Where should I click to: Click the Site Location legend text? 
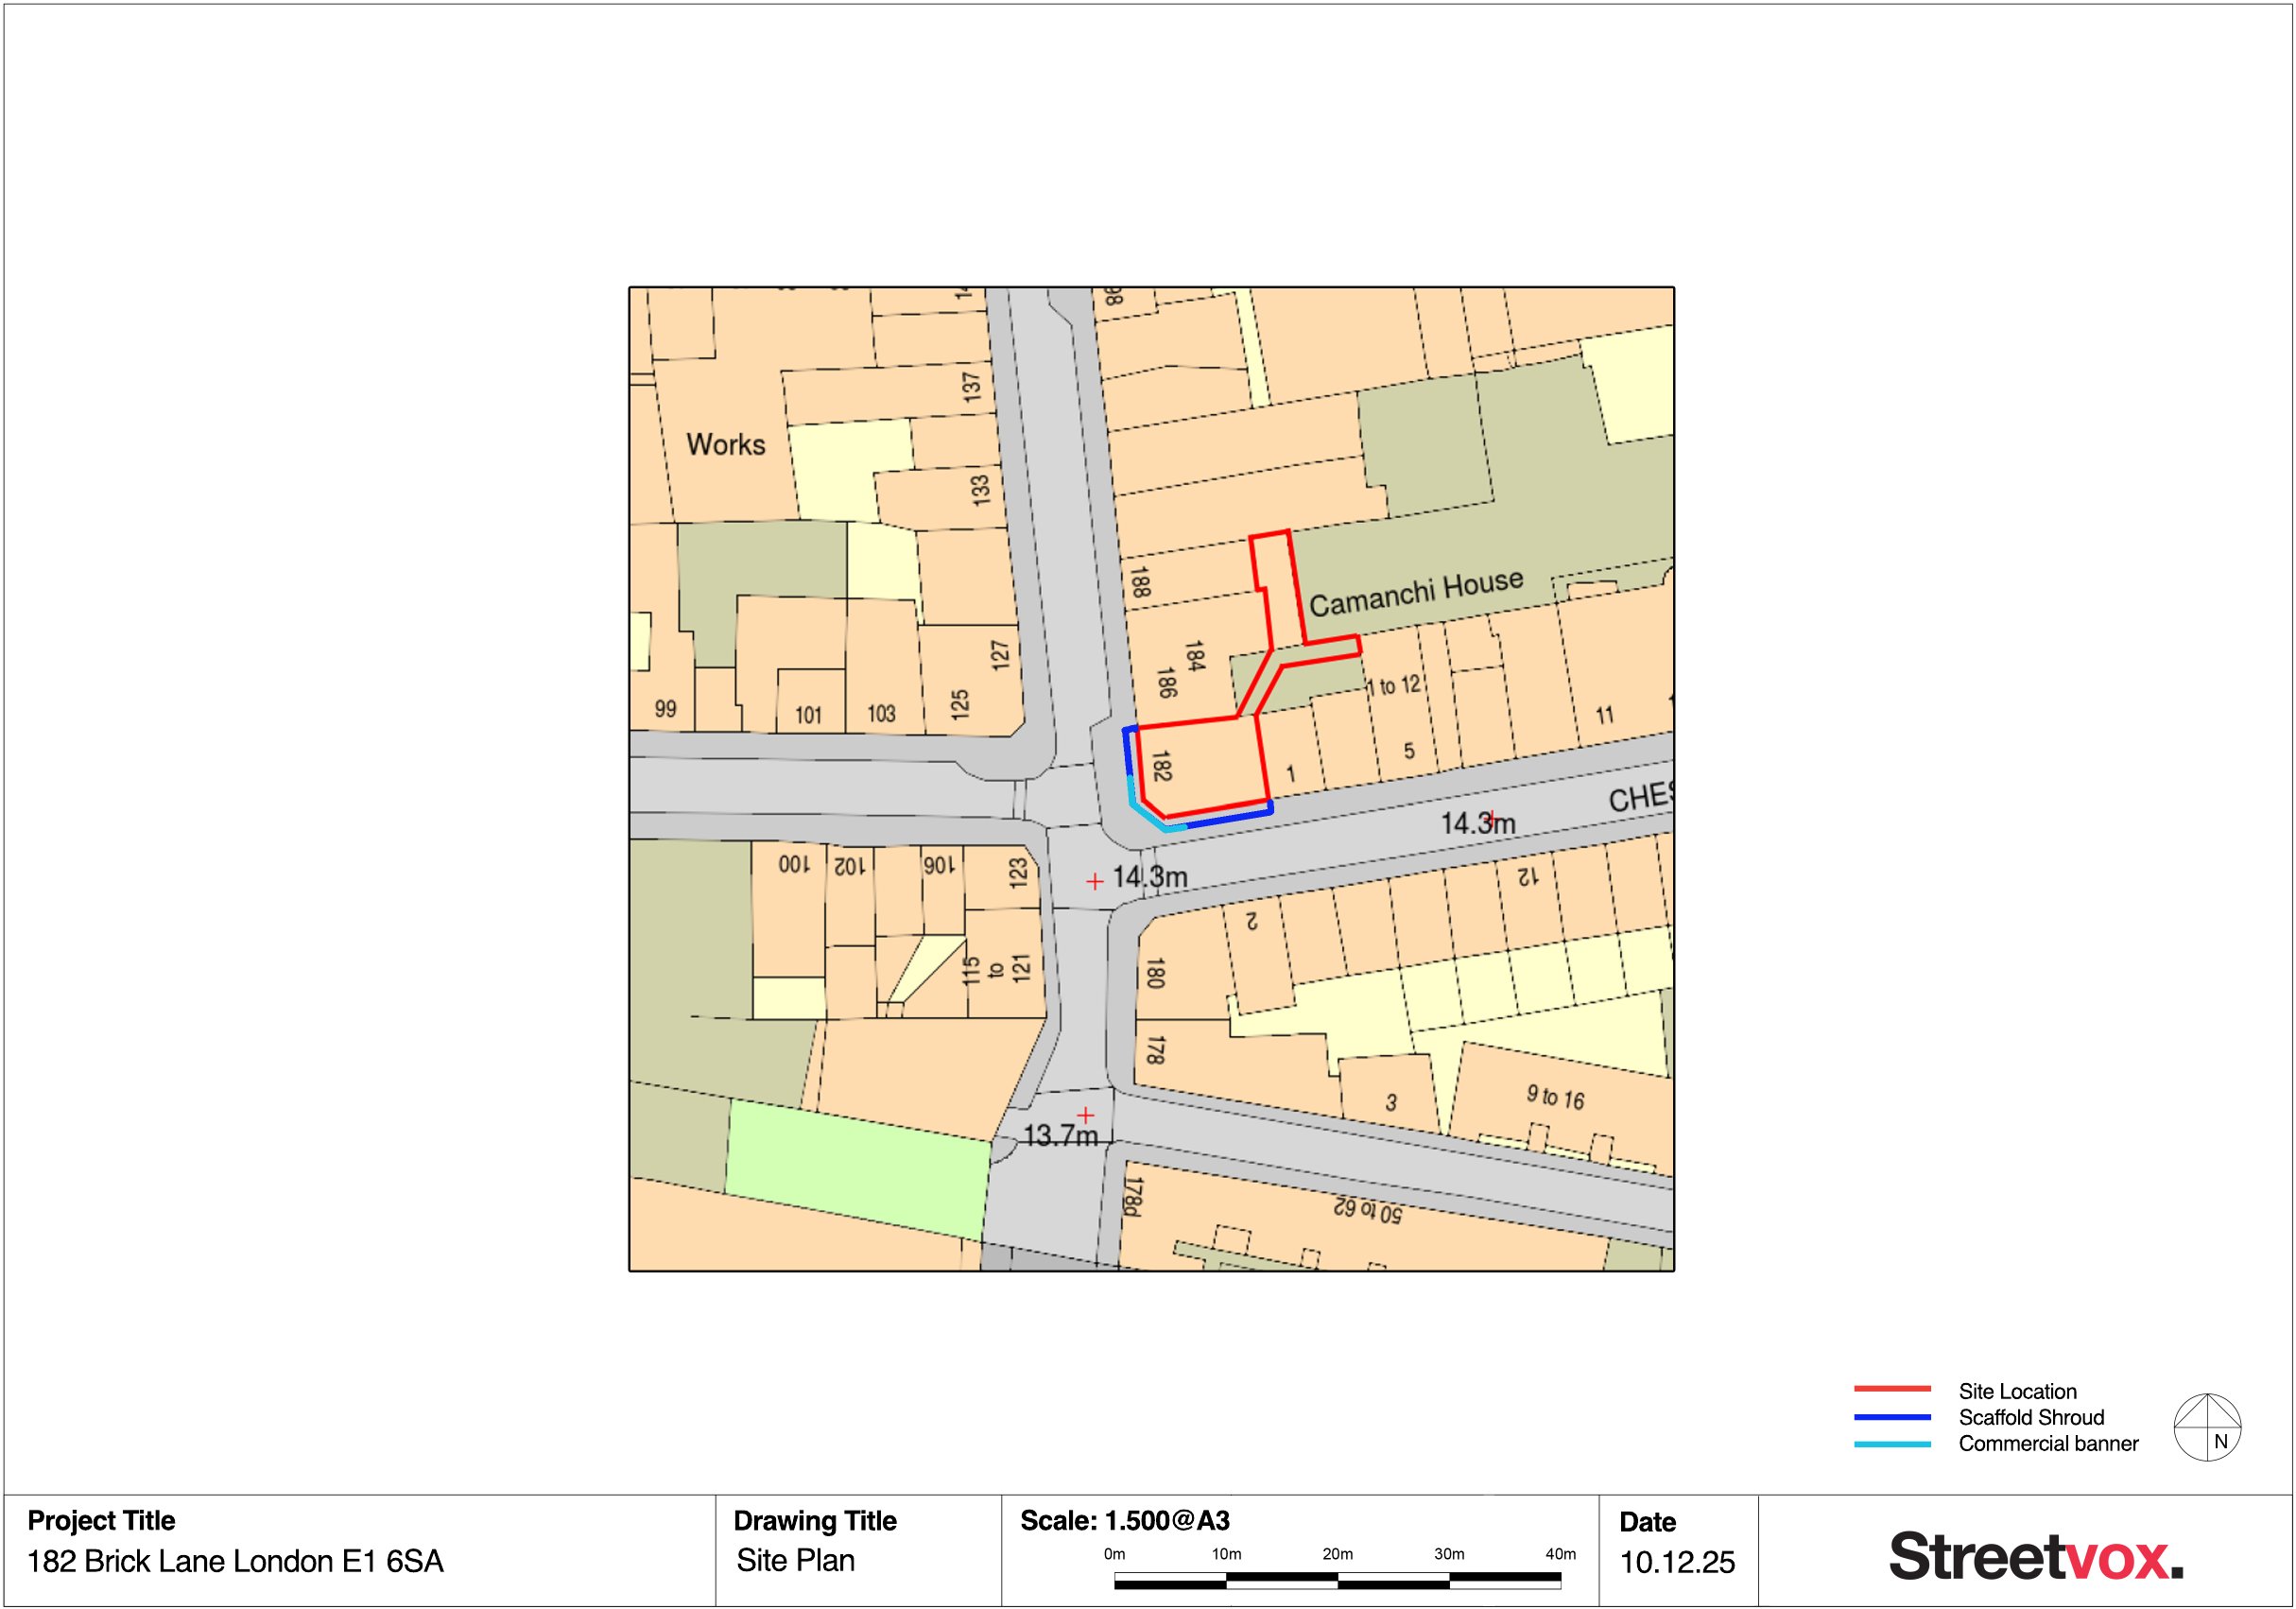click(x=2017, y=1391)
